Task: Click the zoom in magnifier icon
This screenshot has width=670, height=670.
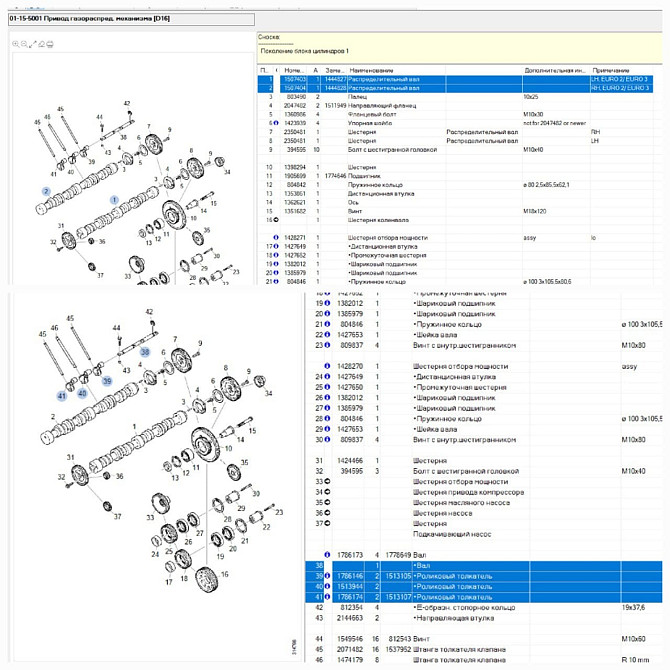Action: [x=16, y=44]
